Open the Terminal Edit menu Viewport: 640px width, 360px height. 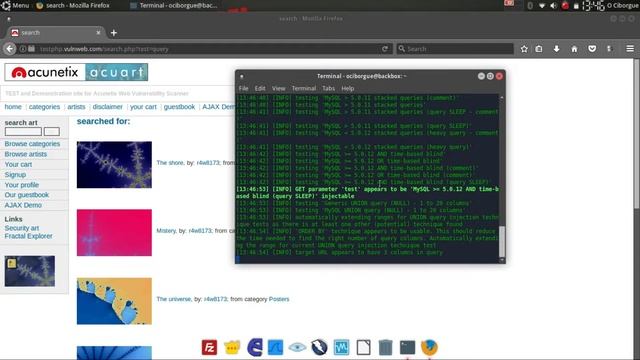pyautogui.click(x=260, y=89)
